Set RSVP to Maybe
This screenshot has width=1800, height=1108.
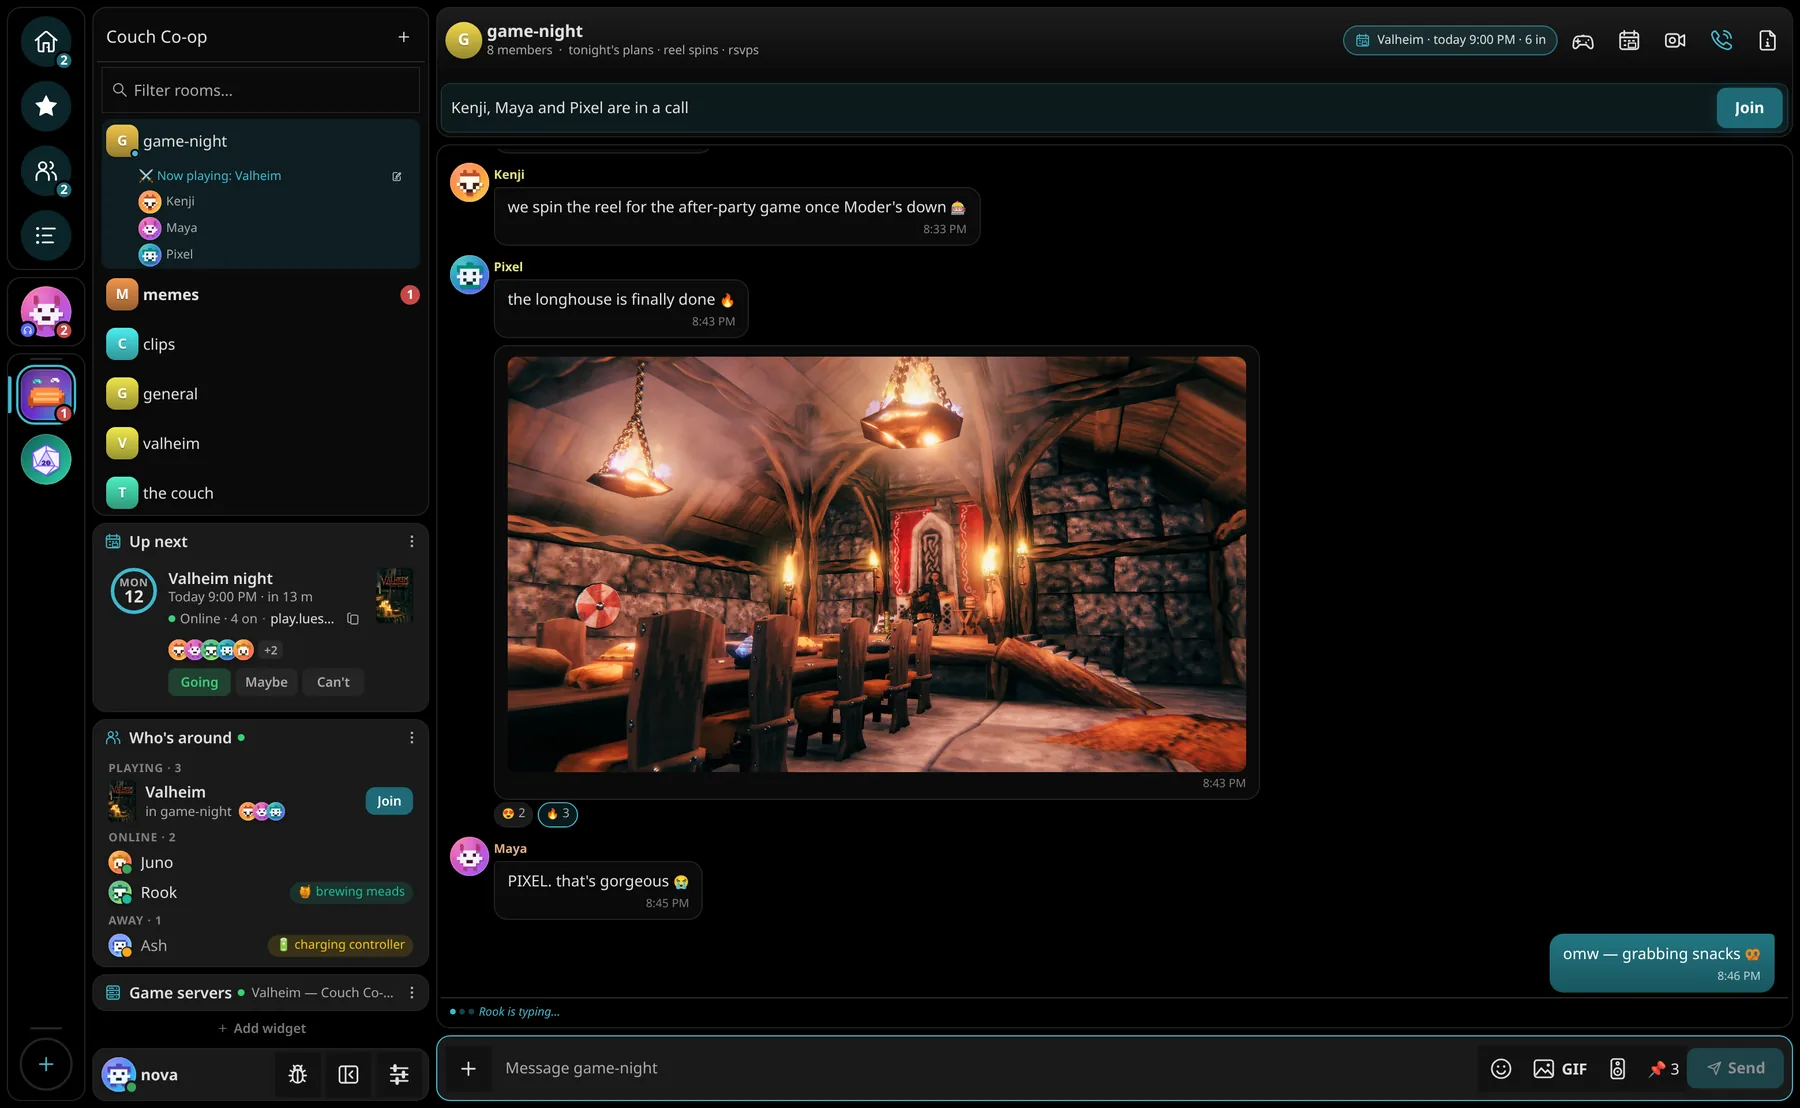coord(266,682)
